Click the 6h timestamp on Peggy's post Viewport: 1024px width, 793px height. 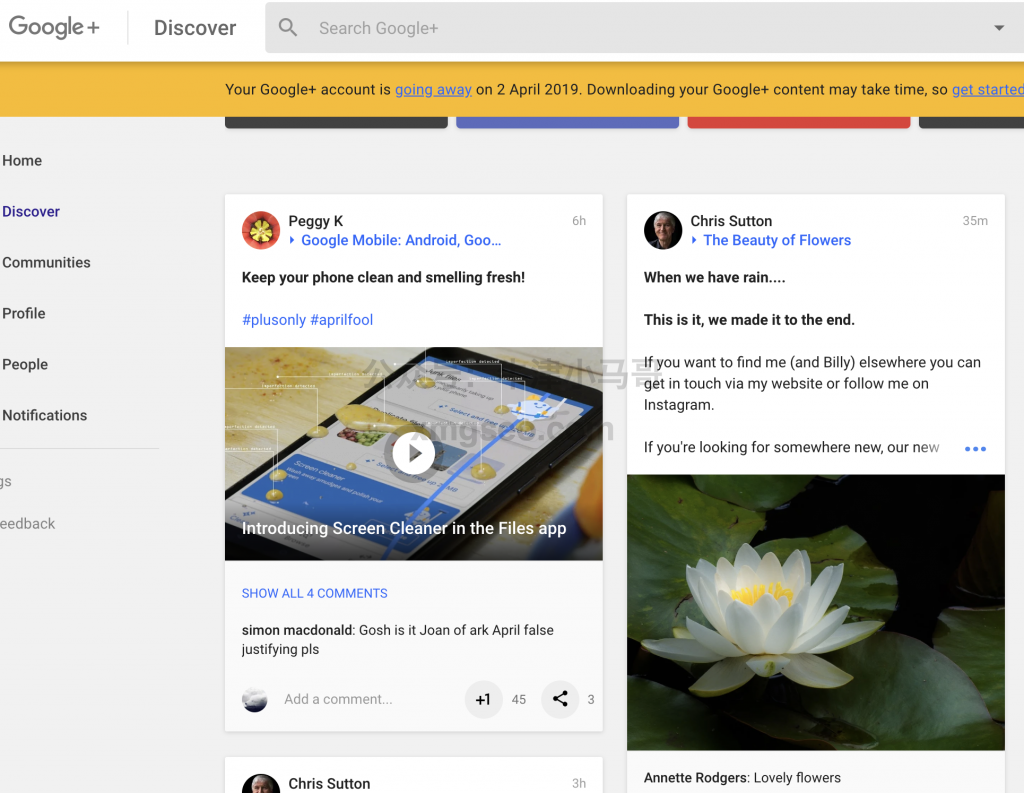[579, 221]
